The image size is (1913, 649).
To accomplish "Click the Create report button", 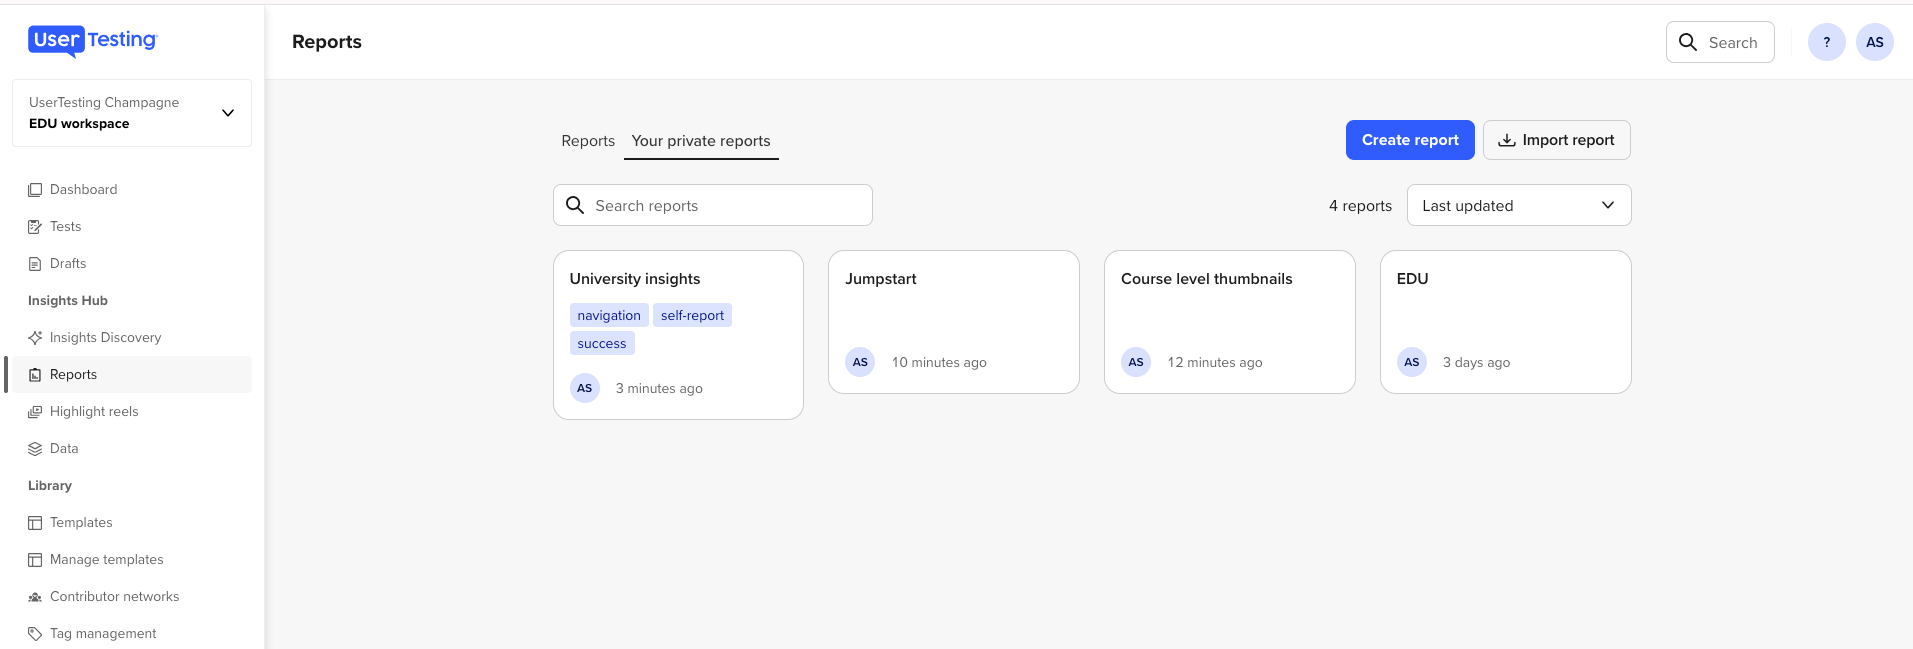I will coord(1409,140).
